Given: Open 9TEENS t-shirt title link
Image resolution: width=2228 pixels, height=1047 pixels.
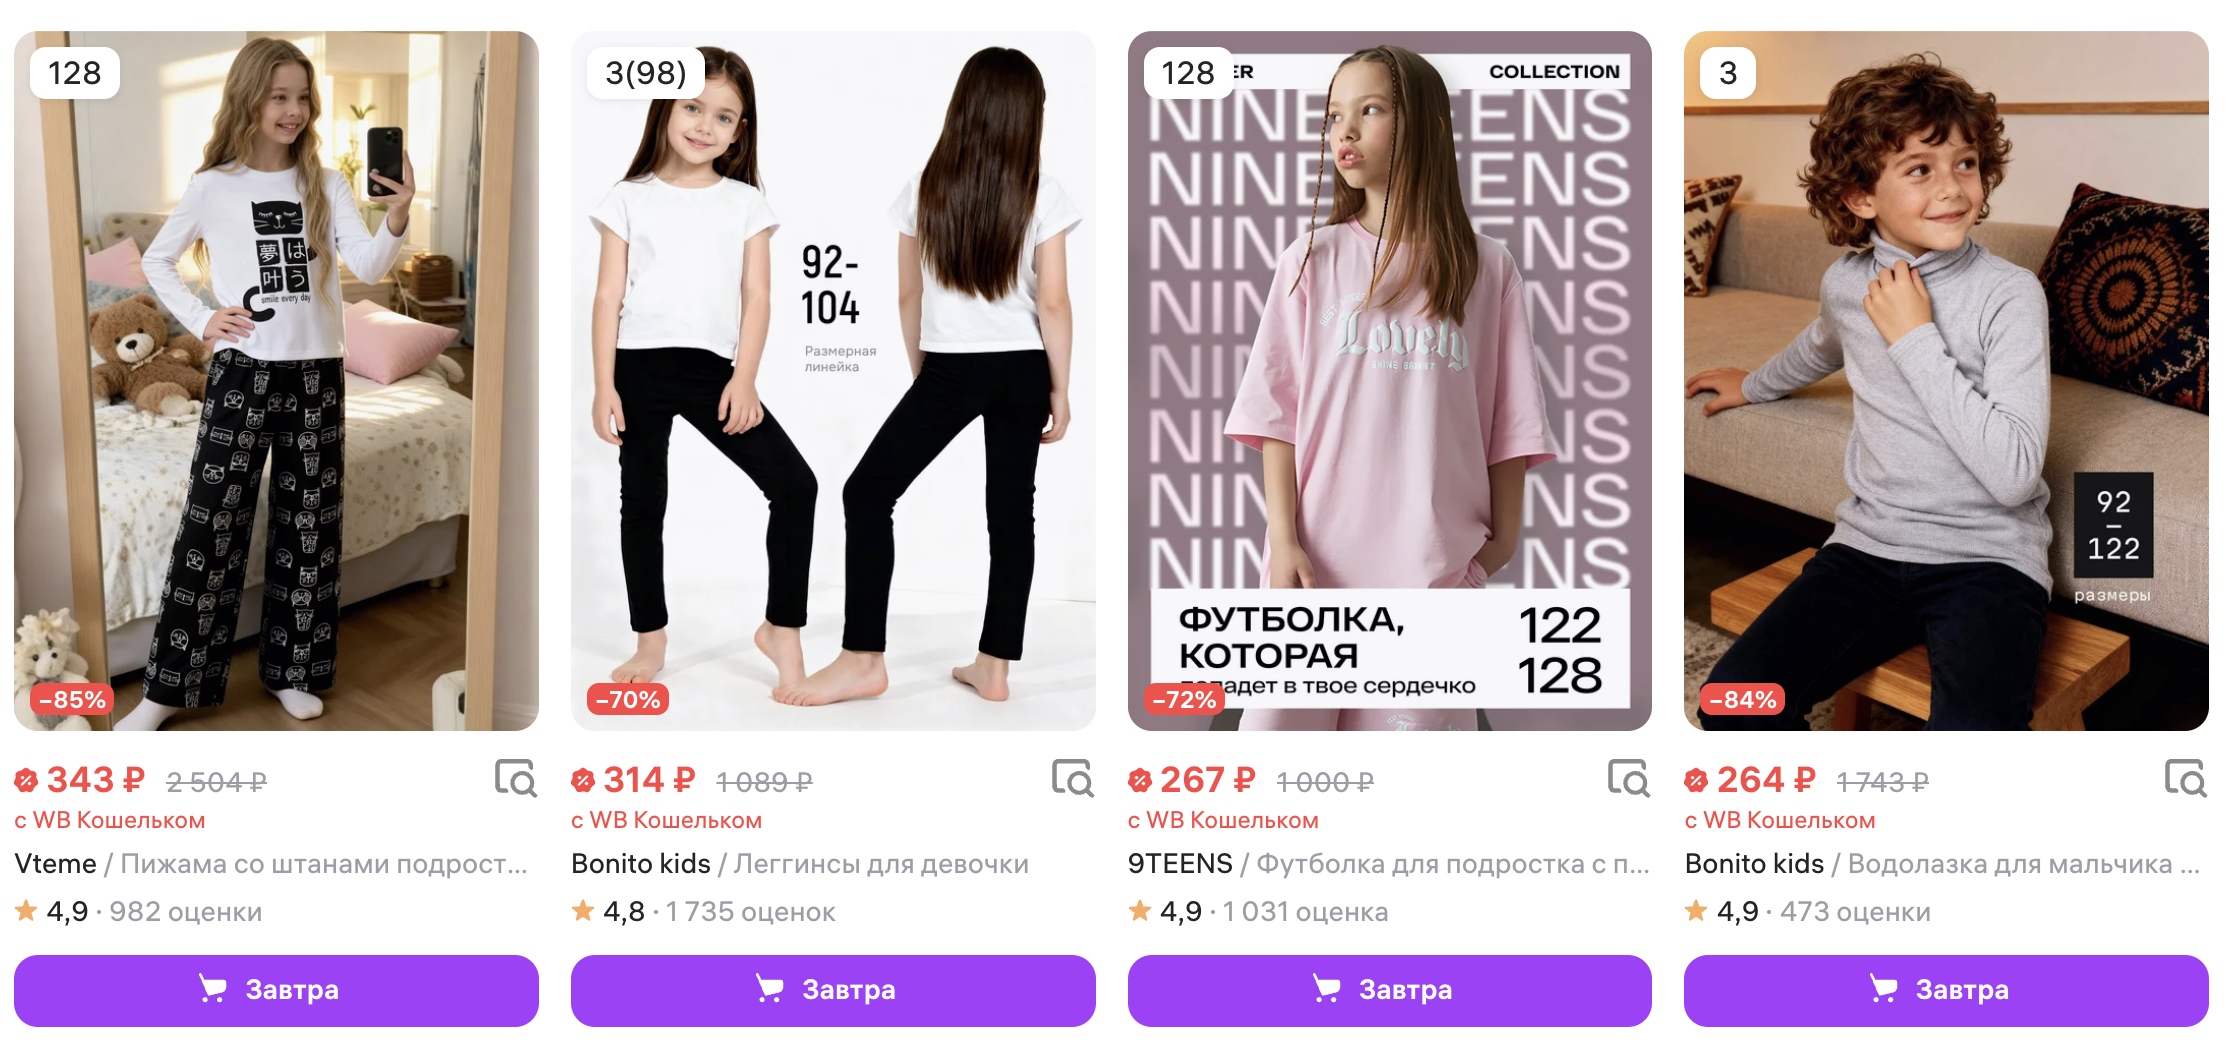Looking at the screenshot, I should pos(1388,864).
